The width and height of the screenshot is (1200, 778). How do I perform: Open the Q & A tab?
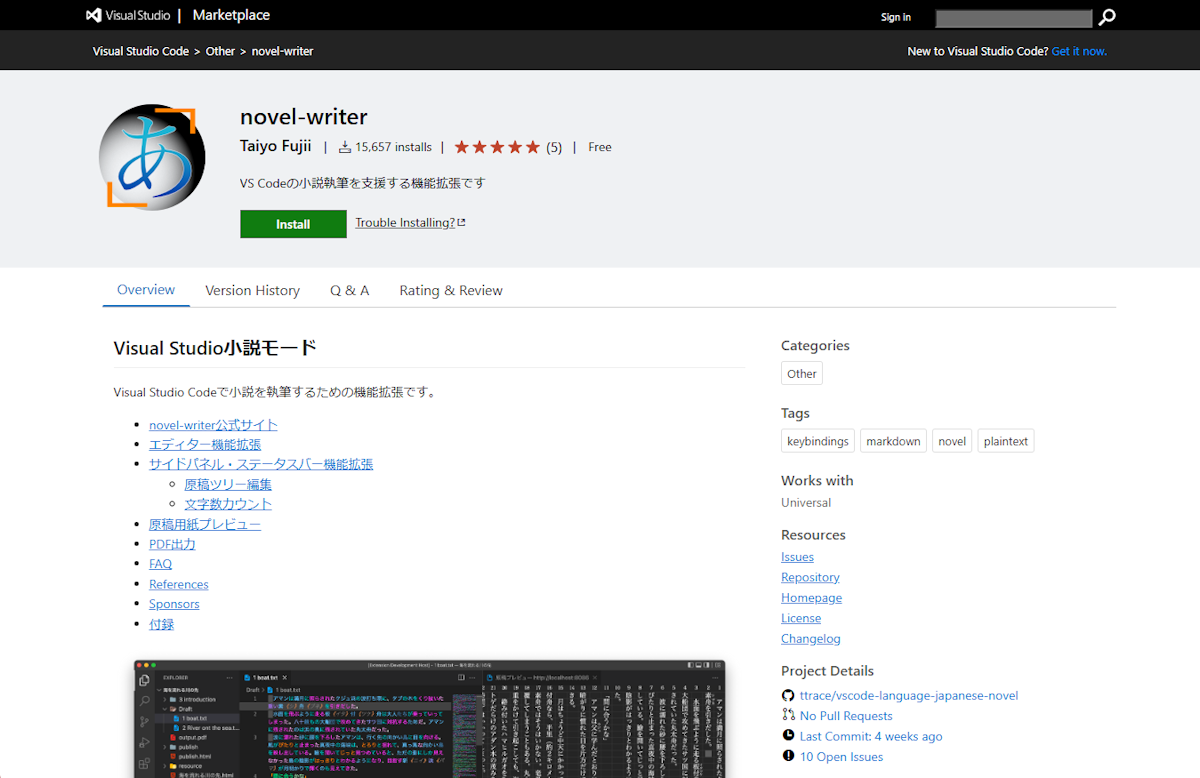(x=349, y=290)
